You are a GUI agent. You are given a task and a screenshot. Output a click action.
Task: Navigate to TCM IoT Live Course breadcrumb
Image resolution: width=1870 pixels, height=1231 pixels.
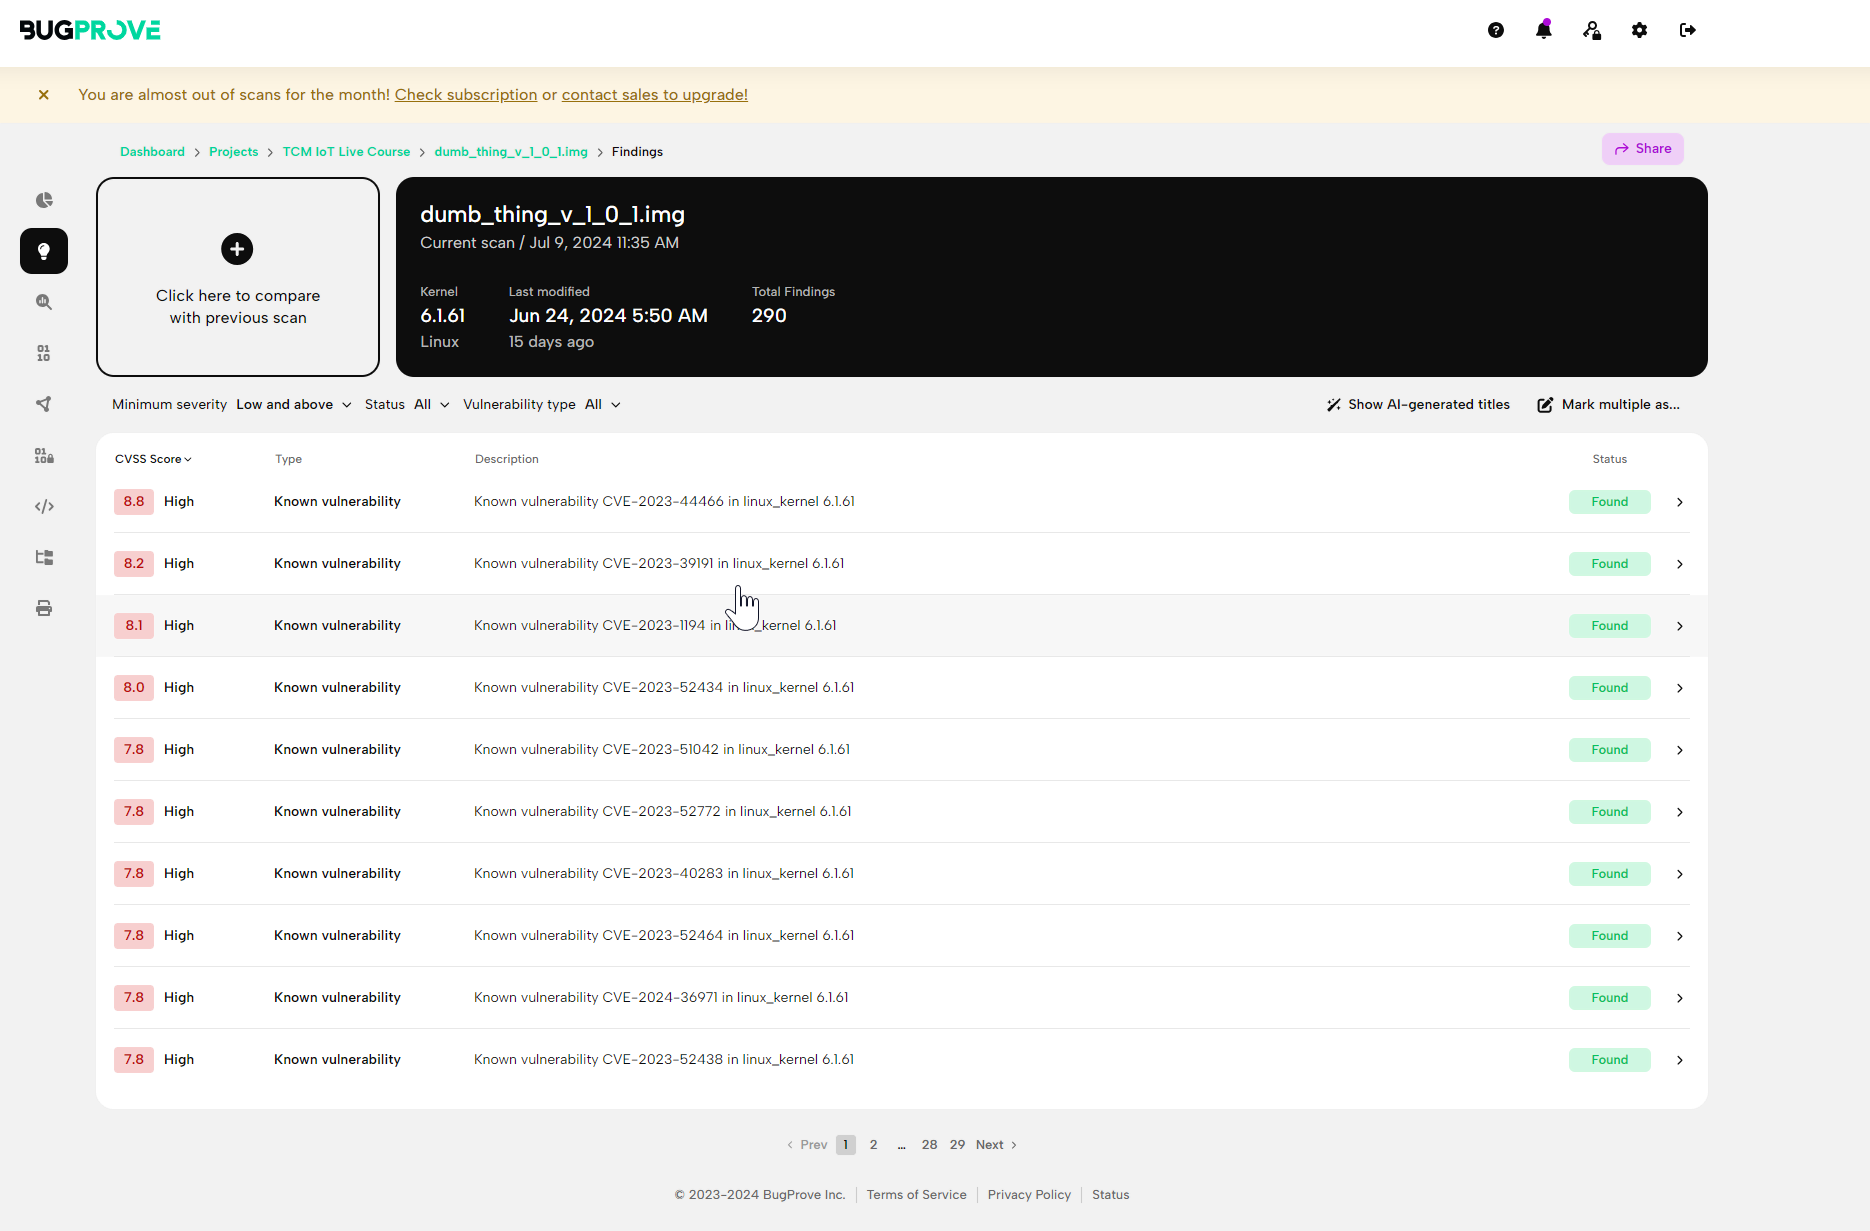click(346, 151)
